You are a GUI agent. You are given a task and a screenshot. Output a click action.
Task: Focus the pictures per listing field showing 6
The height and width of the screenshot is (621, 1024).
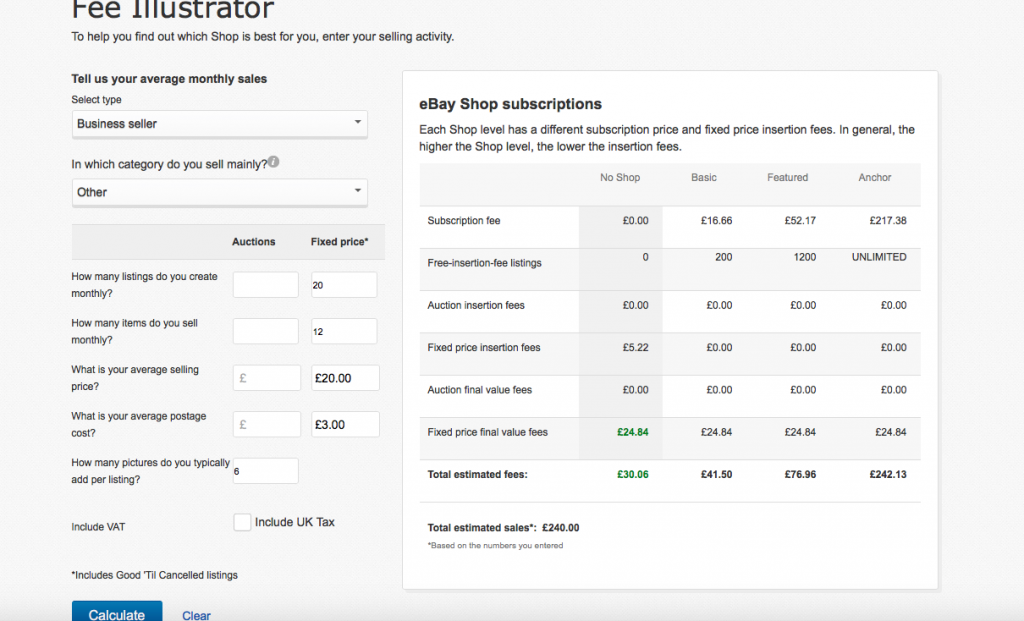(266, 471)
